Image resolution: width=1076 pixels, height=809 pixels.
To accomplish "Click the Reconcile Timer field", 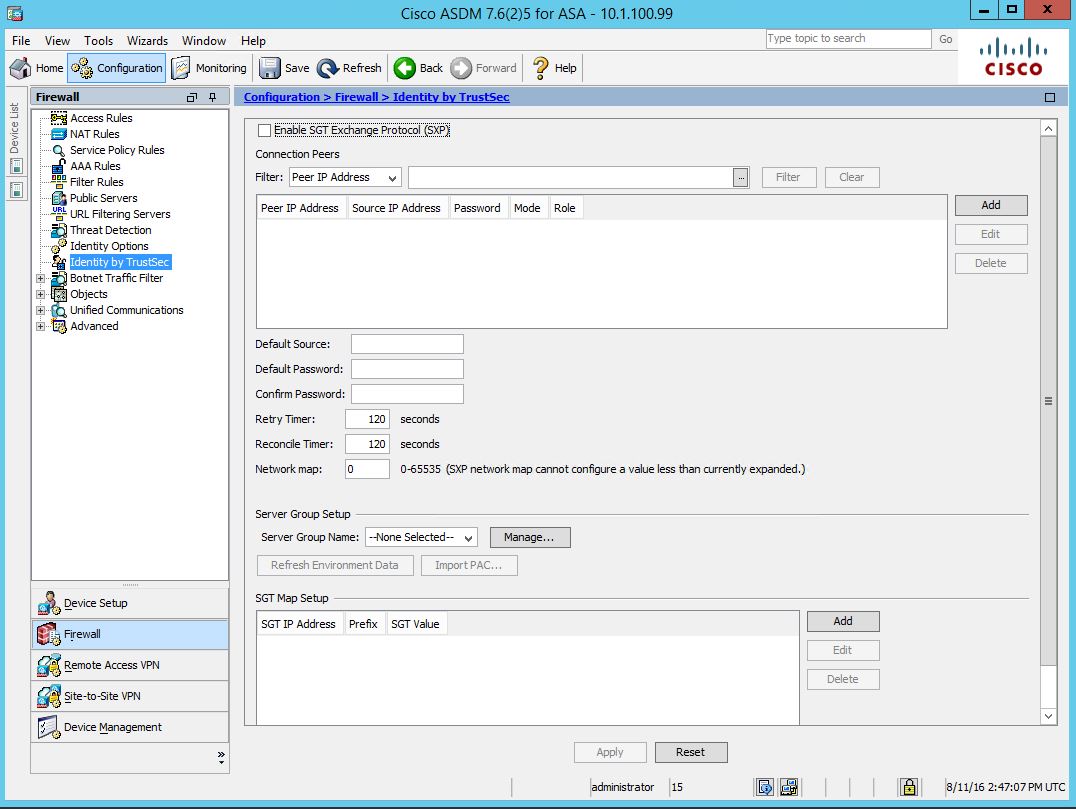I will tap(367, 444).
